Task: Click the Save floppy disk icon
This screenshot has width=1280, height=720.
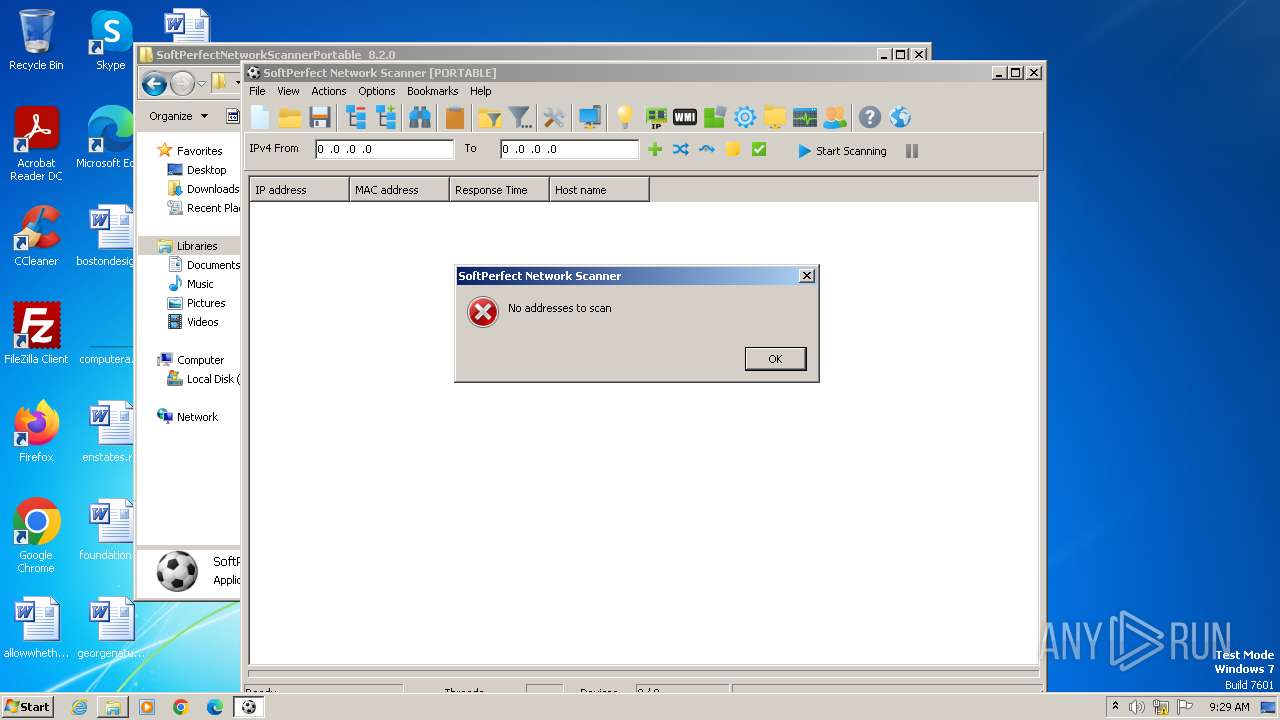Action: [320, 118]
